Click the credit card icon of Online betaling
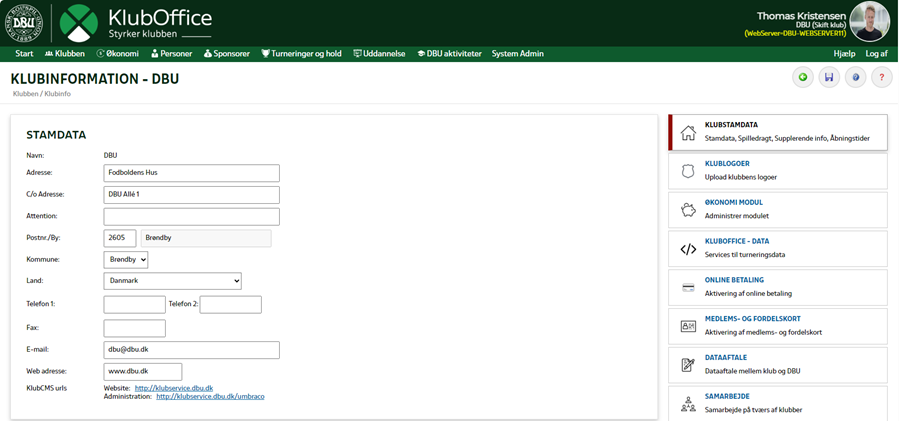The height and width of the screenshot is (421, 900). click(688, 288)
